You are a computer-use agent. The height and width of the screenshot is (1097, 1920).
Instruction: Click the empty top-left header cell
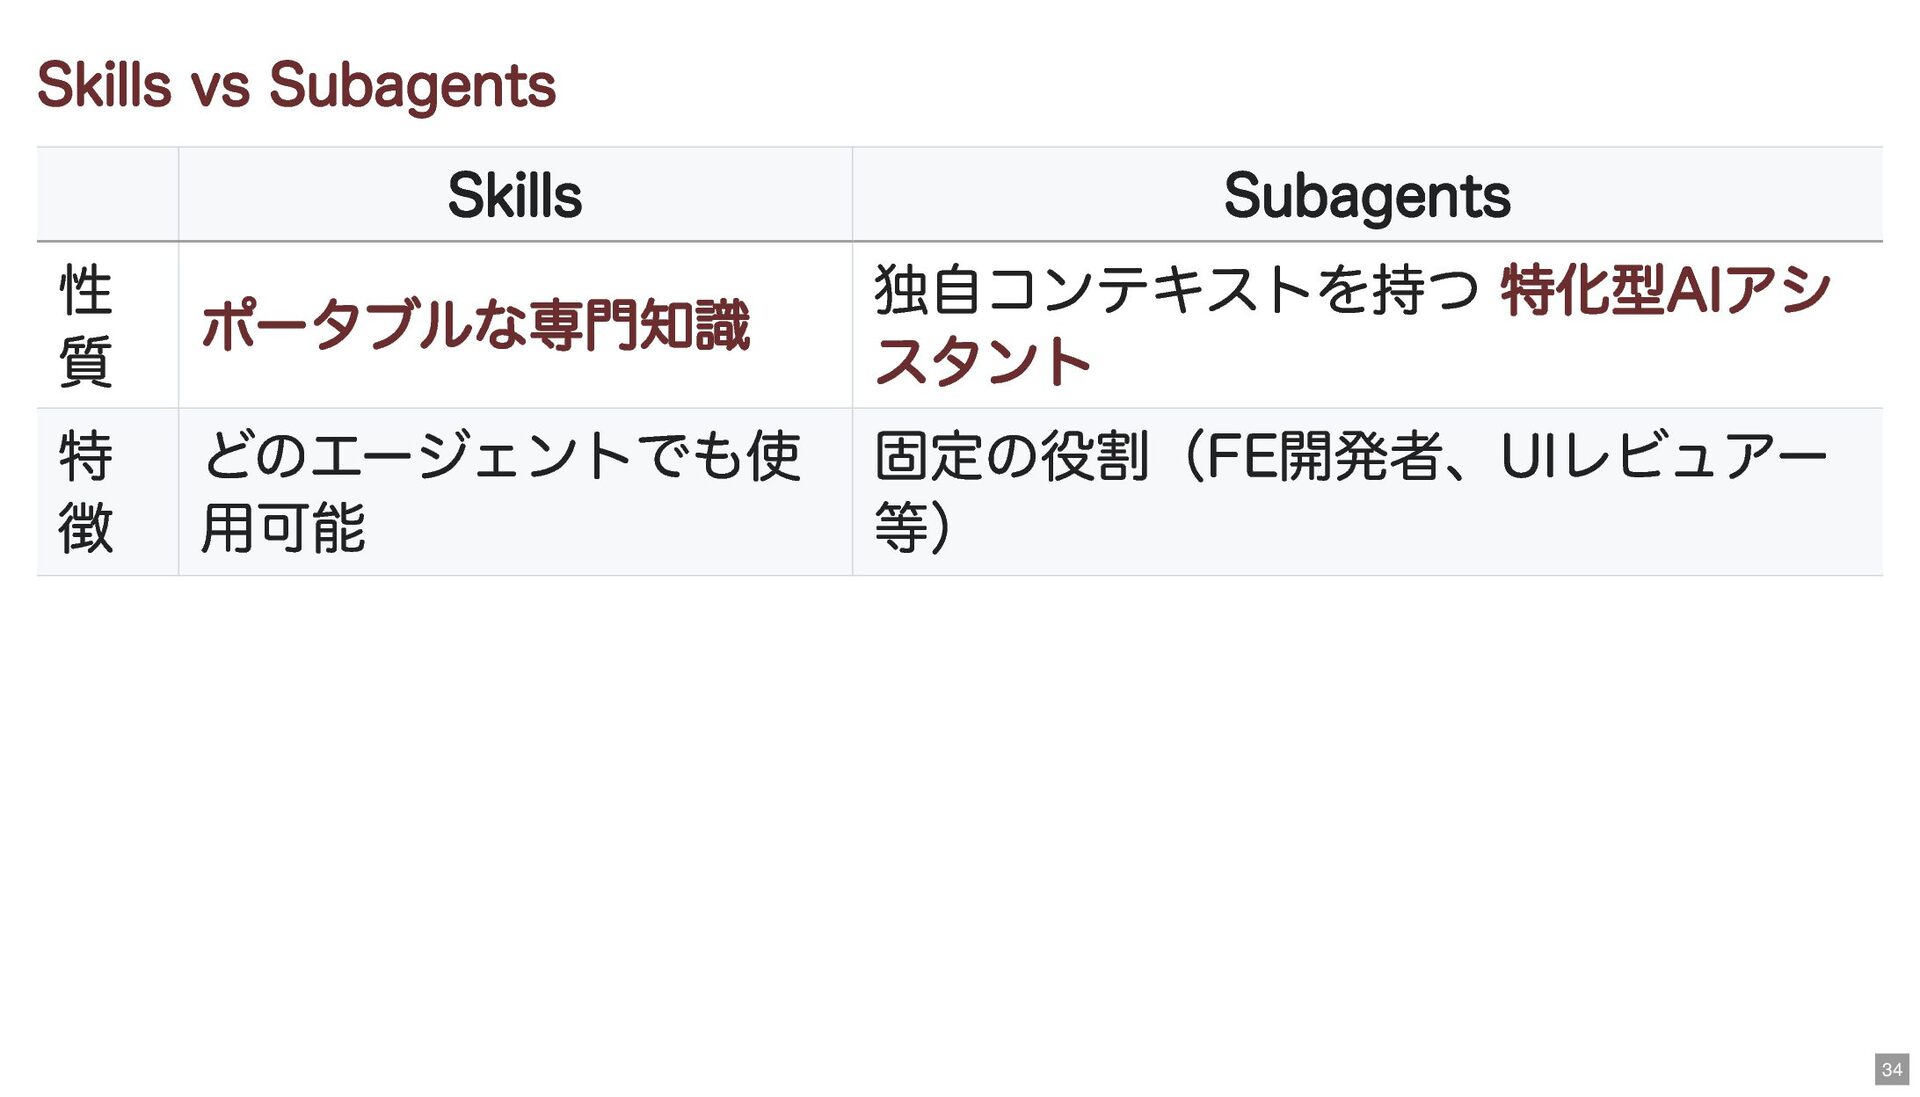tap(107, 195)
